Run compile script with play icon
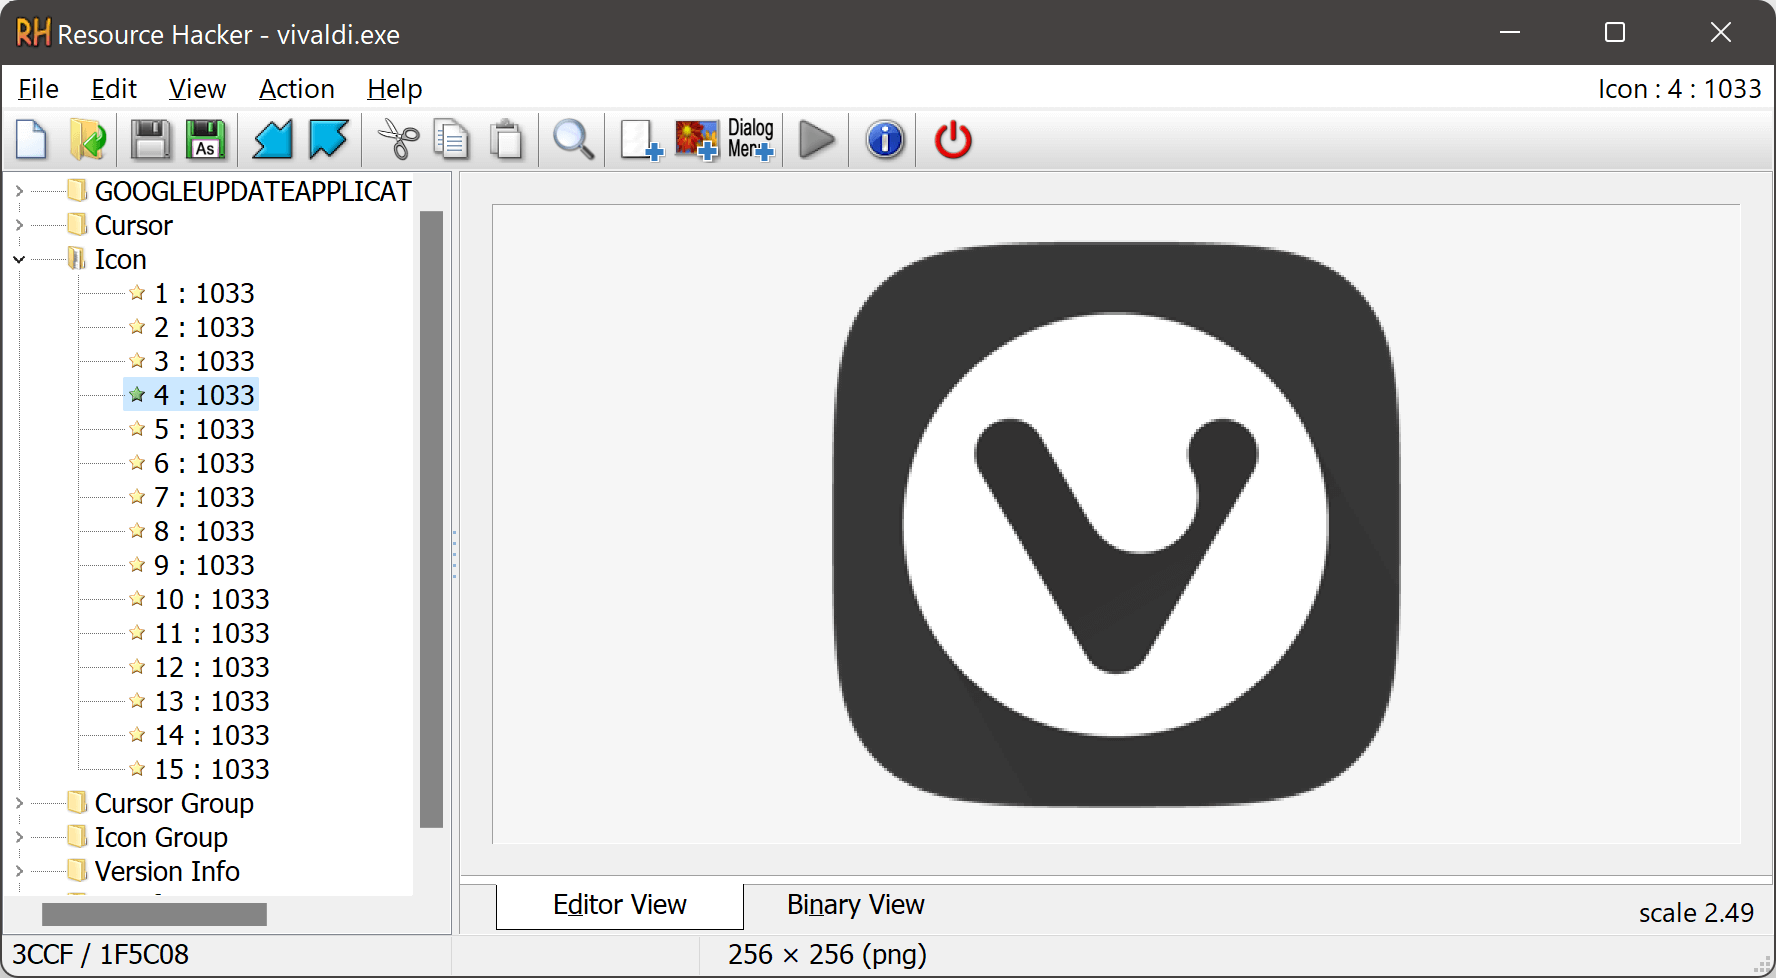The width and height of the screenshot is (1776, 978). click(817, 140)
